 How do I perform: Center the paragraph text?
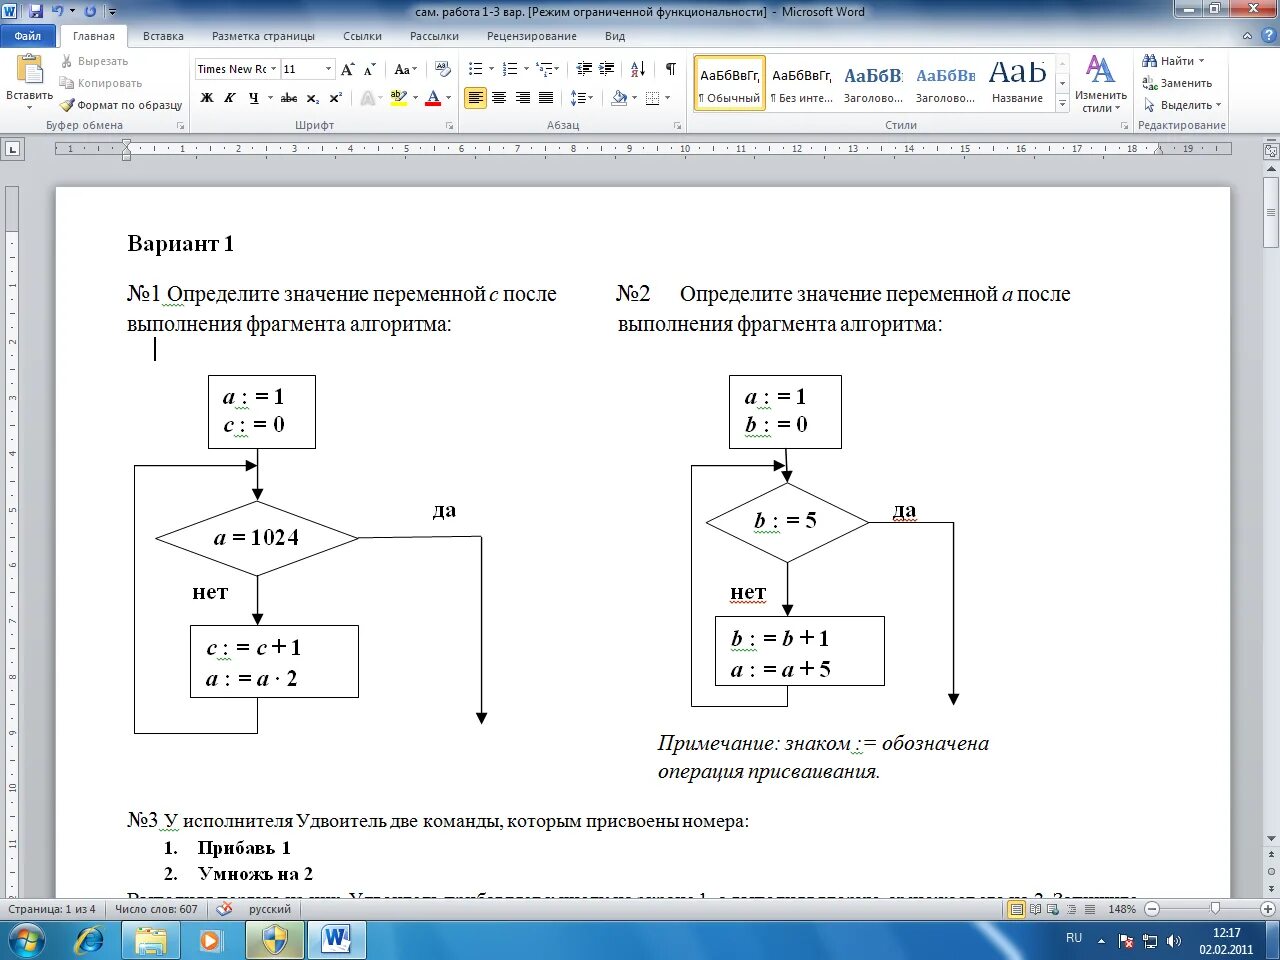pos(498,98)
